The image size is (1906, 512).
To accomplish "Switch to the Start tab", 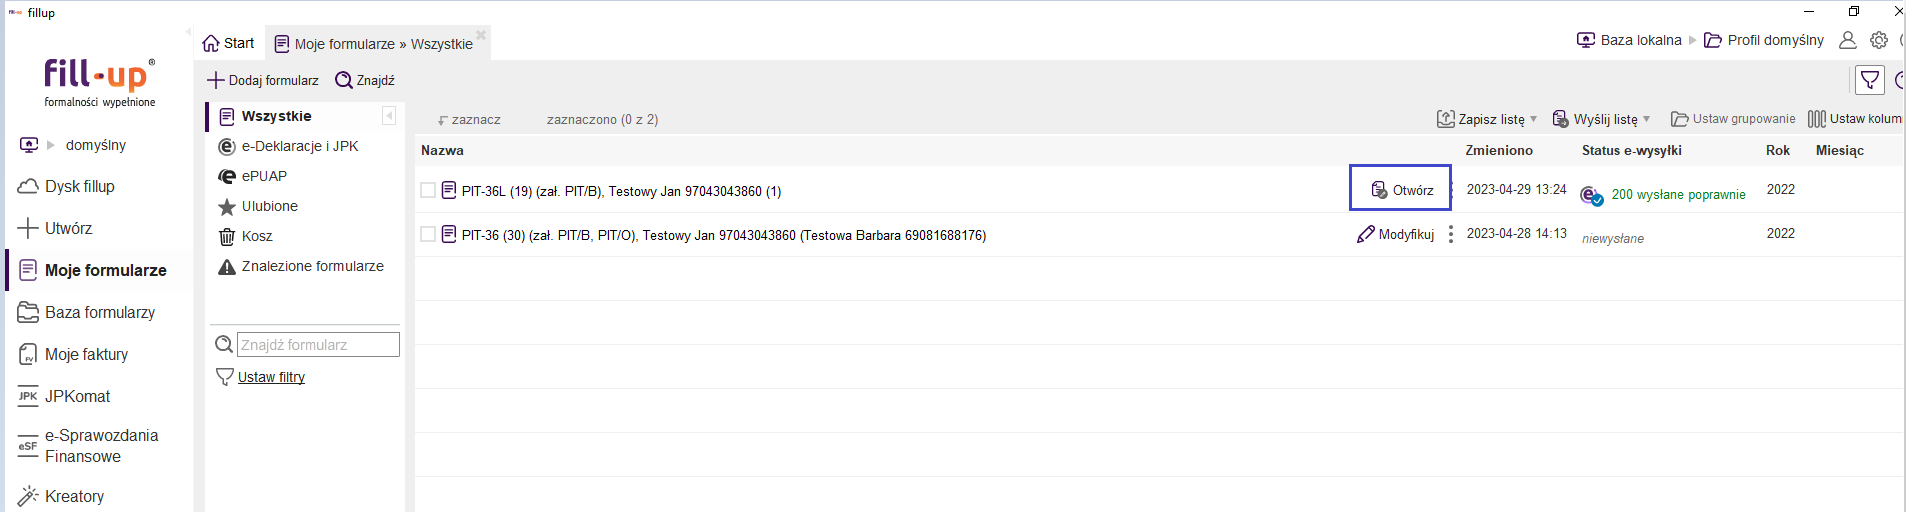I will coord(229,43).
